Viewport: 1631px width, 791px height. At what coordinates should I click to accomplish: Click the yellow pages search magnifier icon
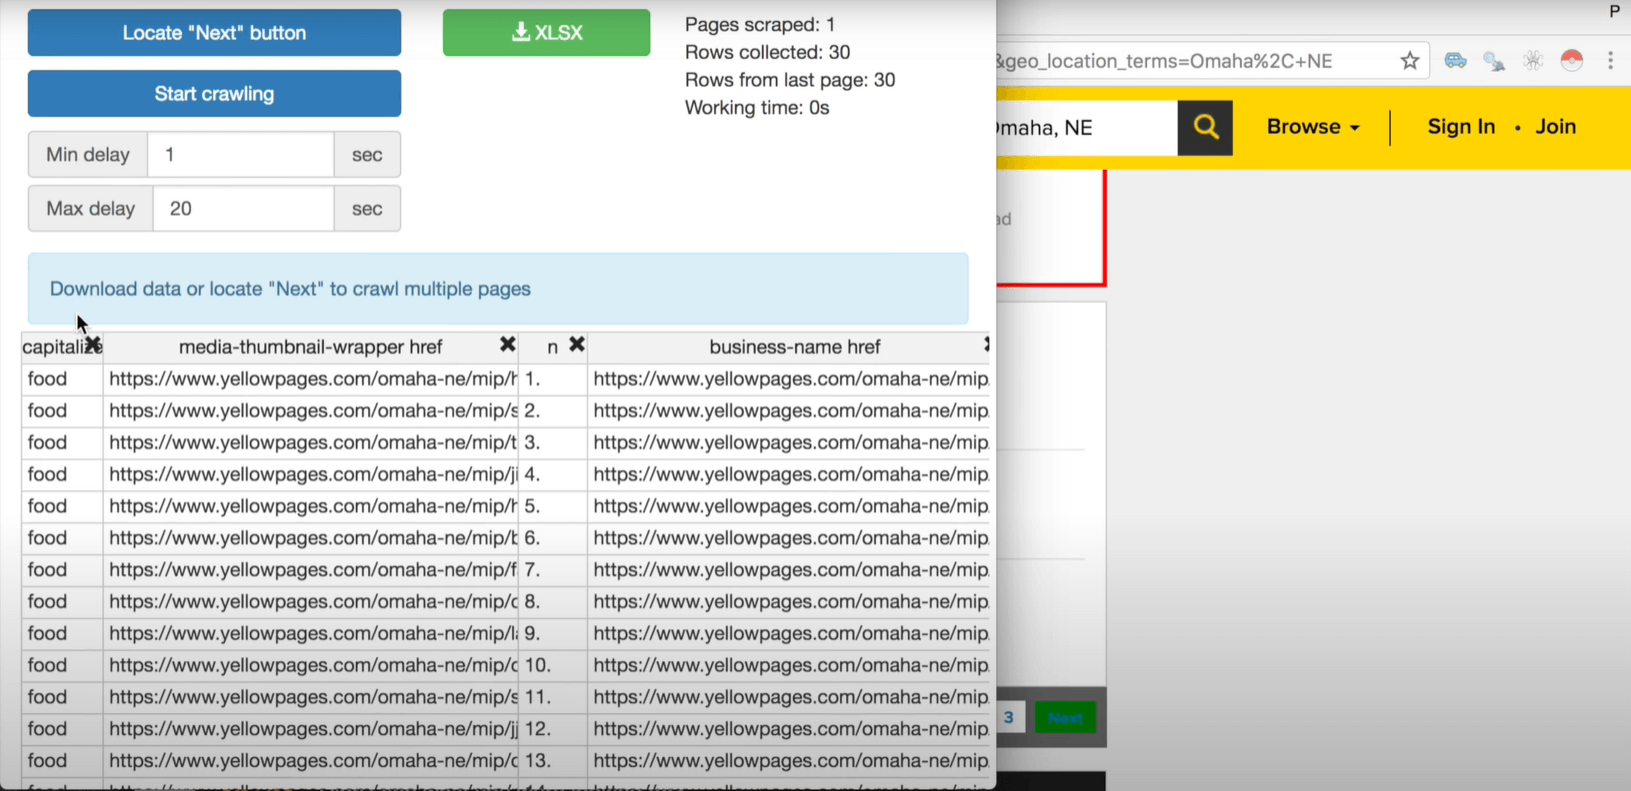1205,127
